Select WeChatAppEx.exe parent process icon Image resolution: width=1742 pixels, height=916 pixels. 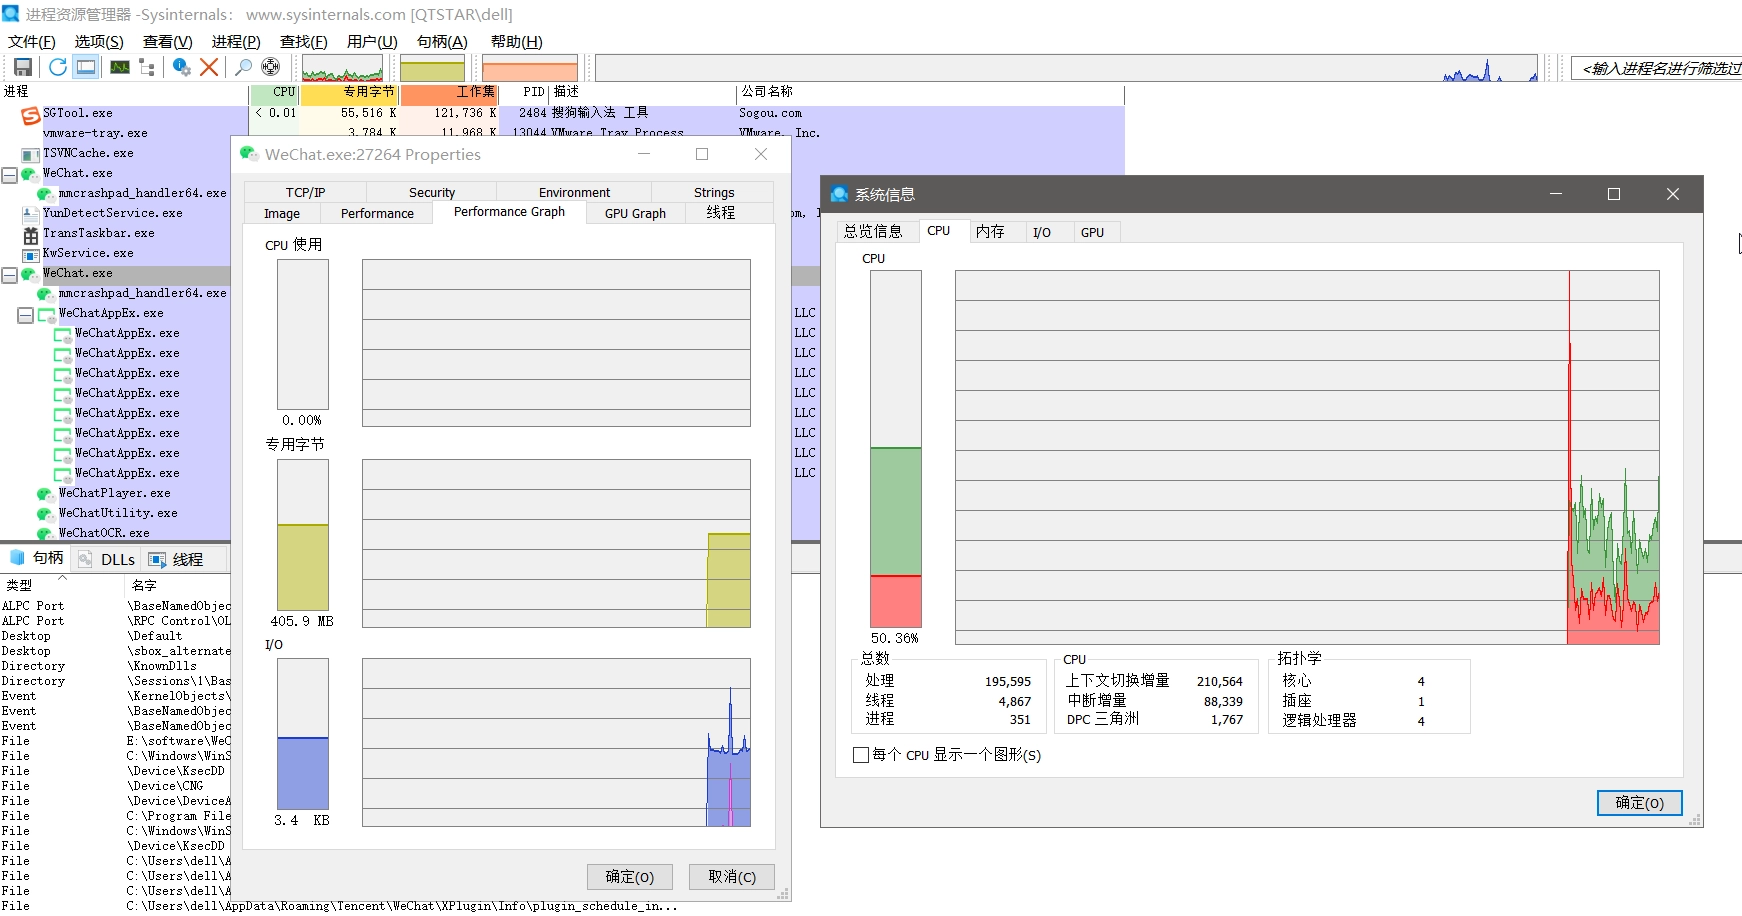[46, 314]
